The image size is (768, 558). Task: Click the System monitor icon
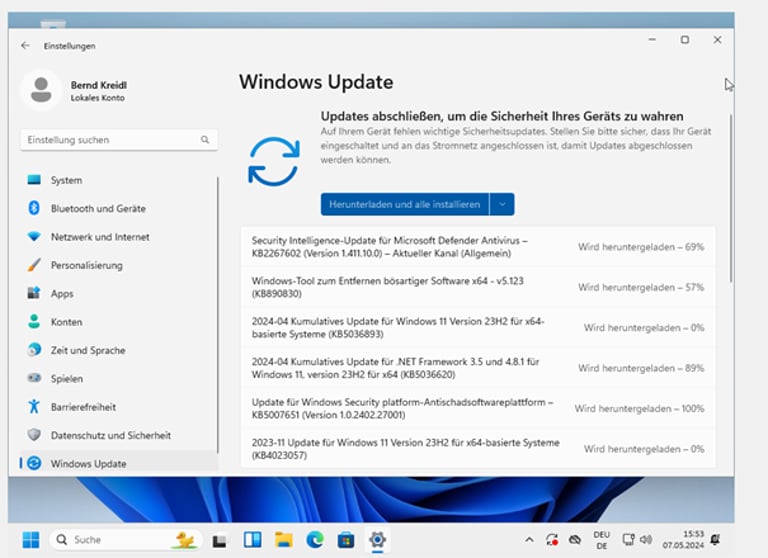coord(34,180)
